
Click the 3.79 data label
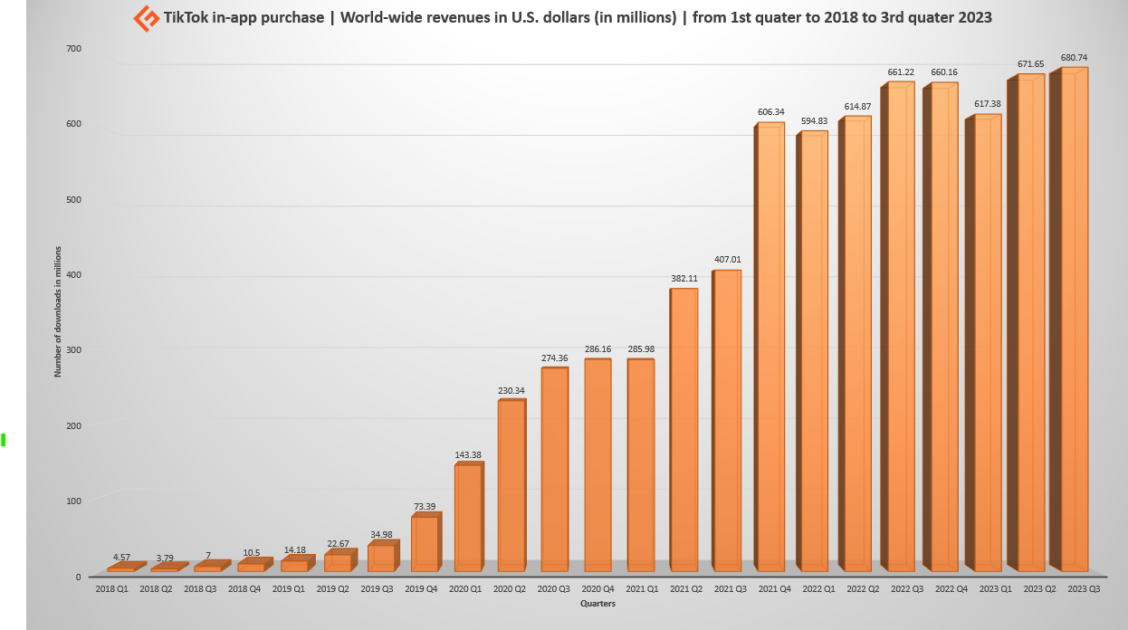tap(165, 558)
